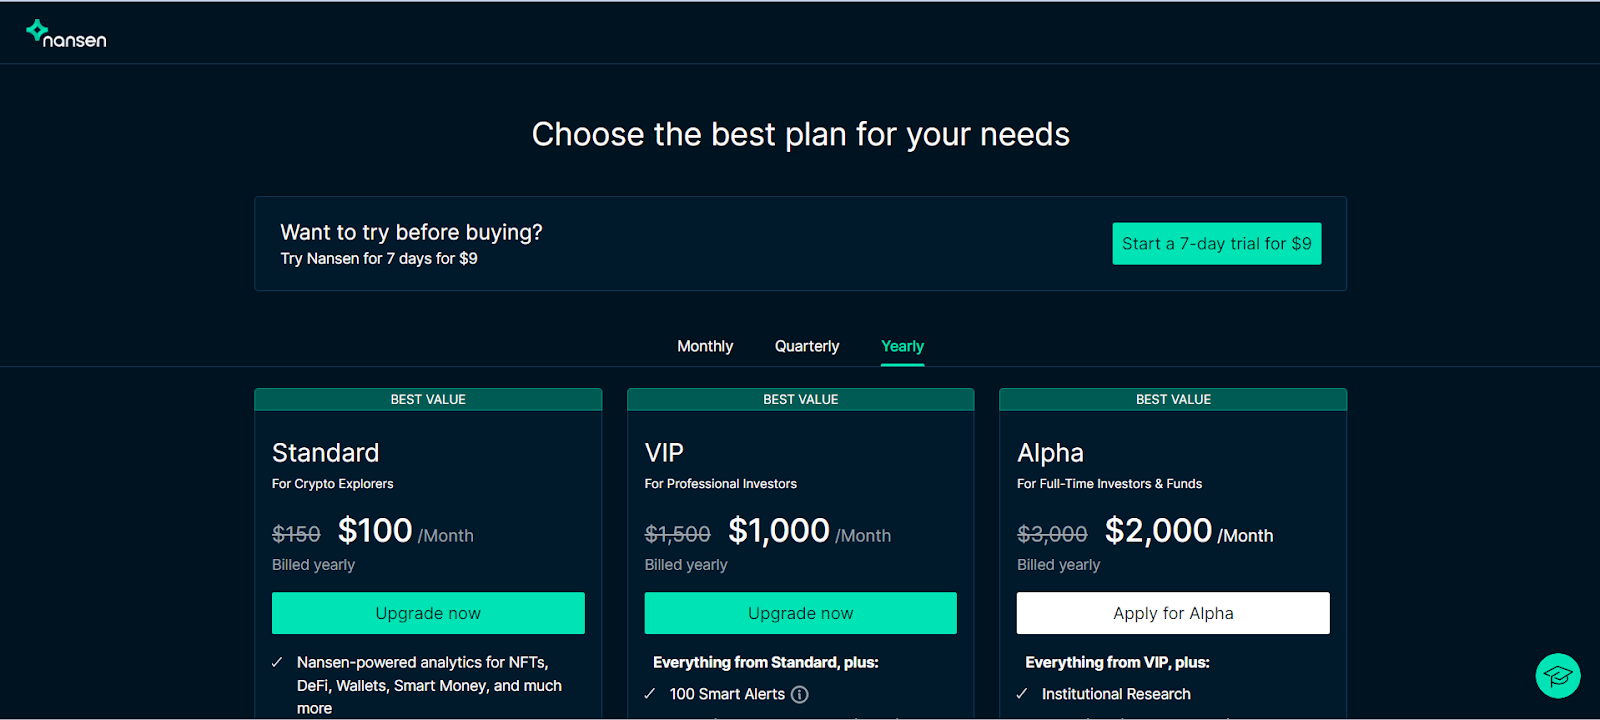1600x720 pixels.
Task: Click the $100 per month Standard price
Action: click(375, 531)
